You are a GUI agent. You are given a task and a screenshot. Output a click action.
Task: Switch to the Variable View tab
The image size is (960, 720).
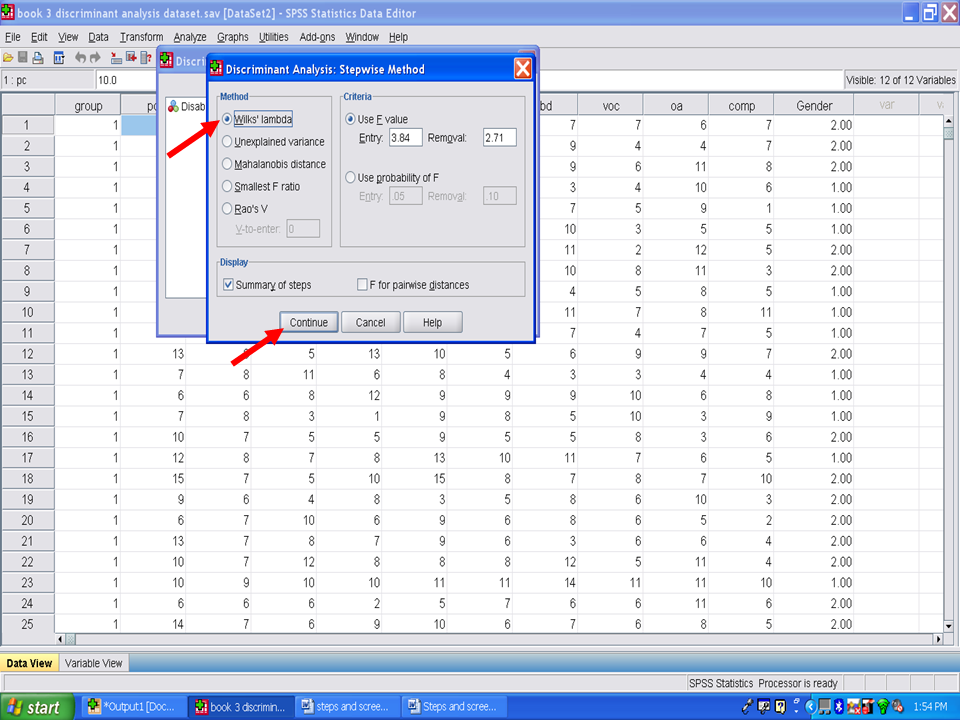click(93, 663)
